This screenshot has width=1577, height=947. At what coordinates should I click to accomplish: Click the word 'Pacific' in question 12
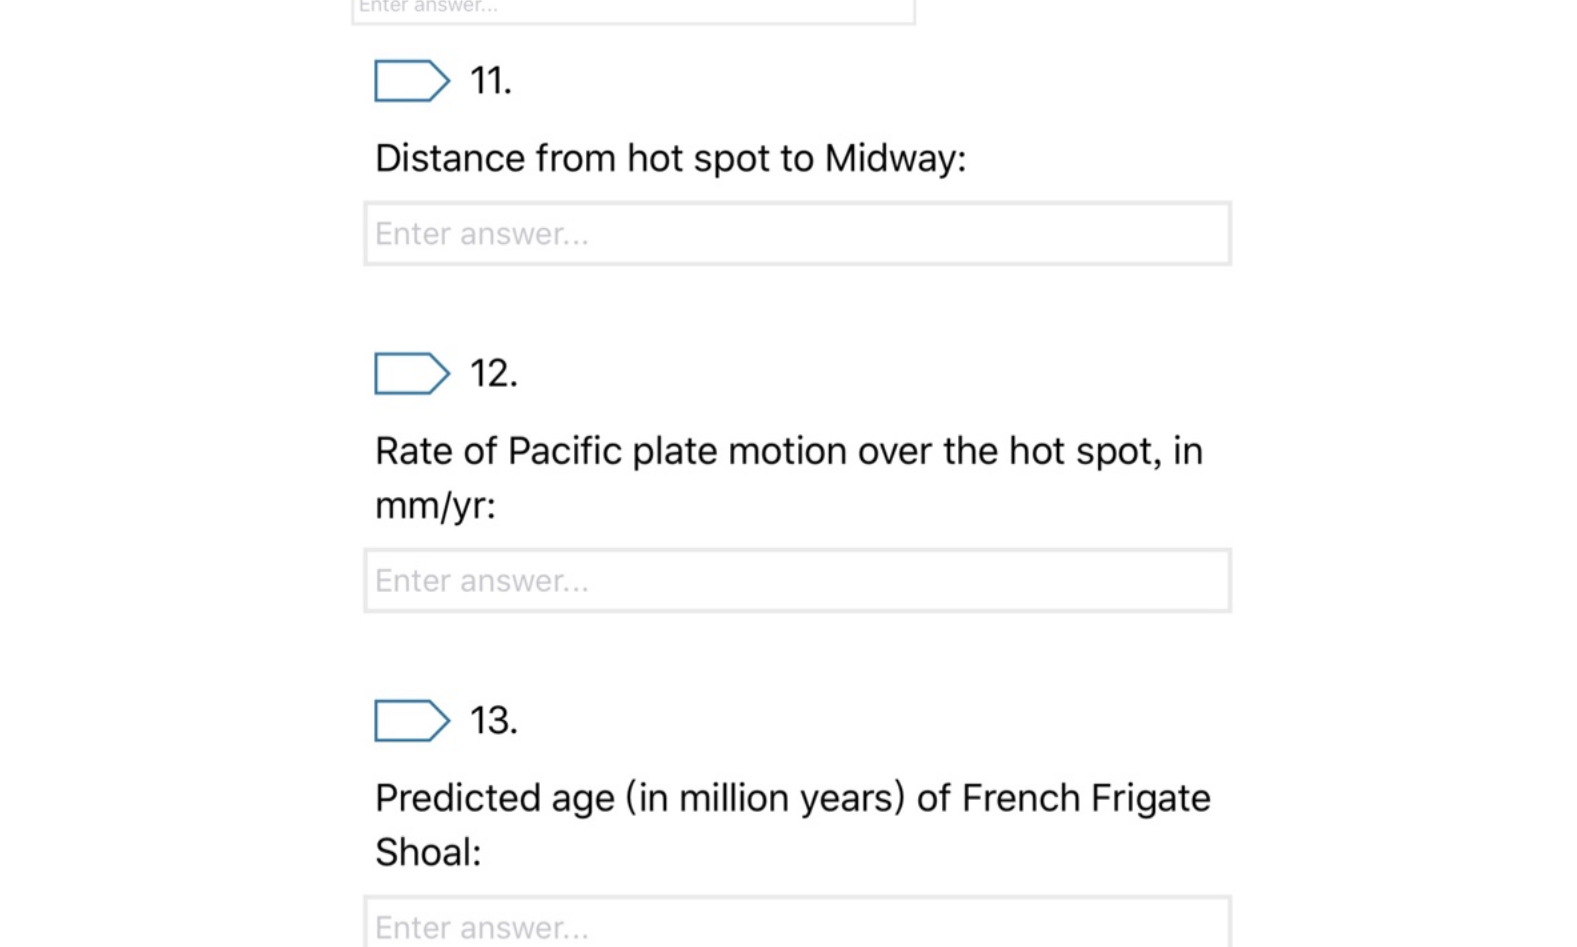point(564,451)
